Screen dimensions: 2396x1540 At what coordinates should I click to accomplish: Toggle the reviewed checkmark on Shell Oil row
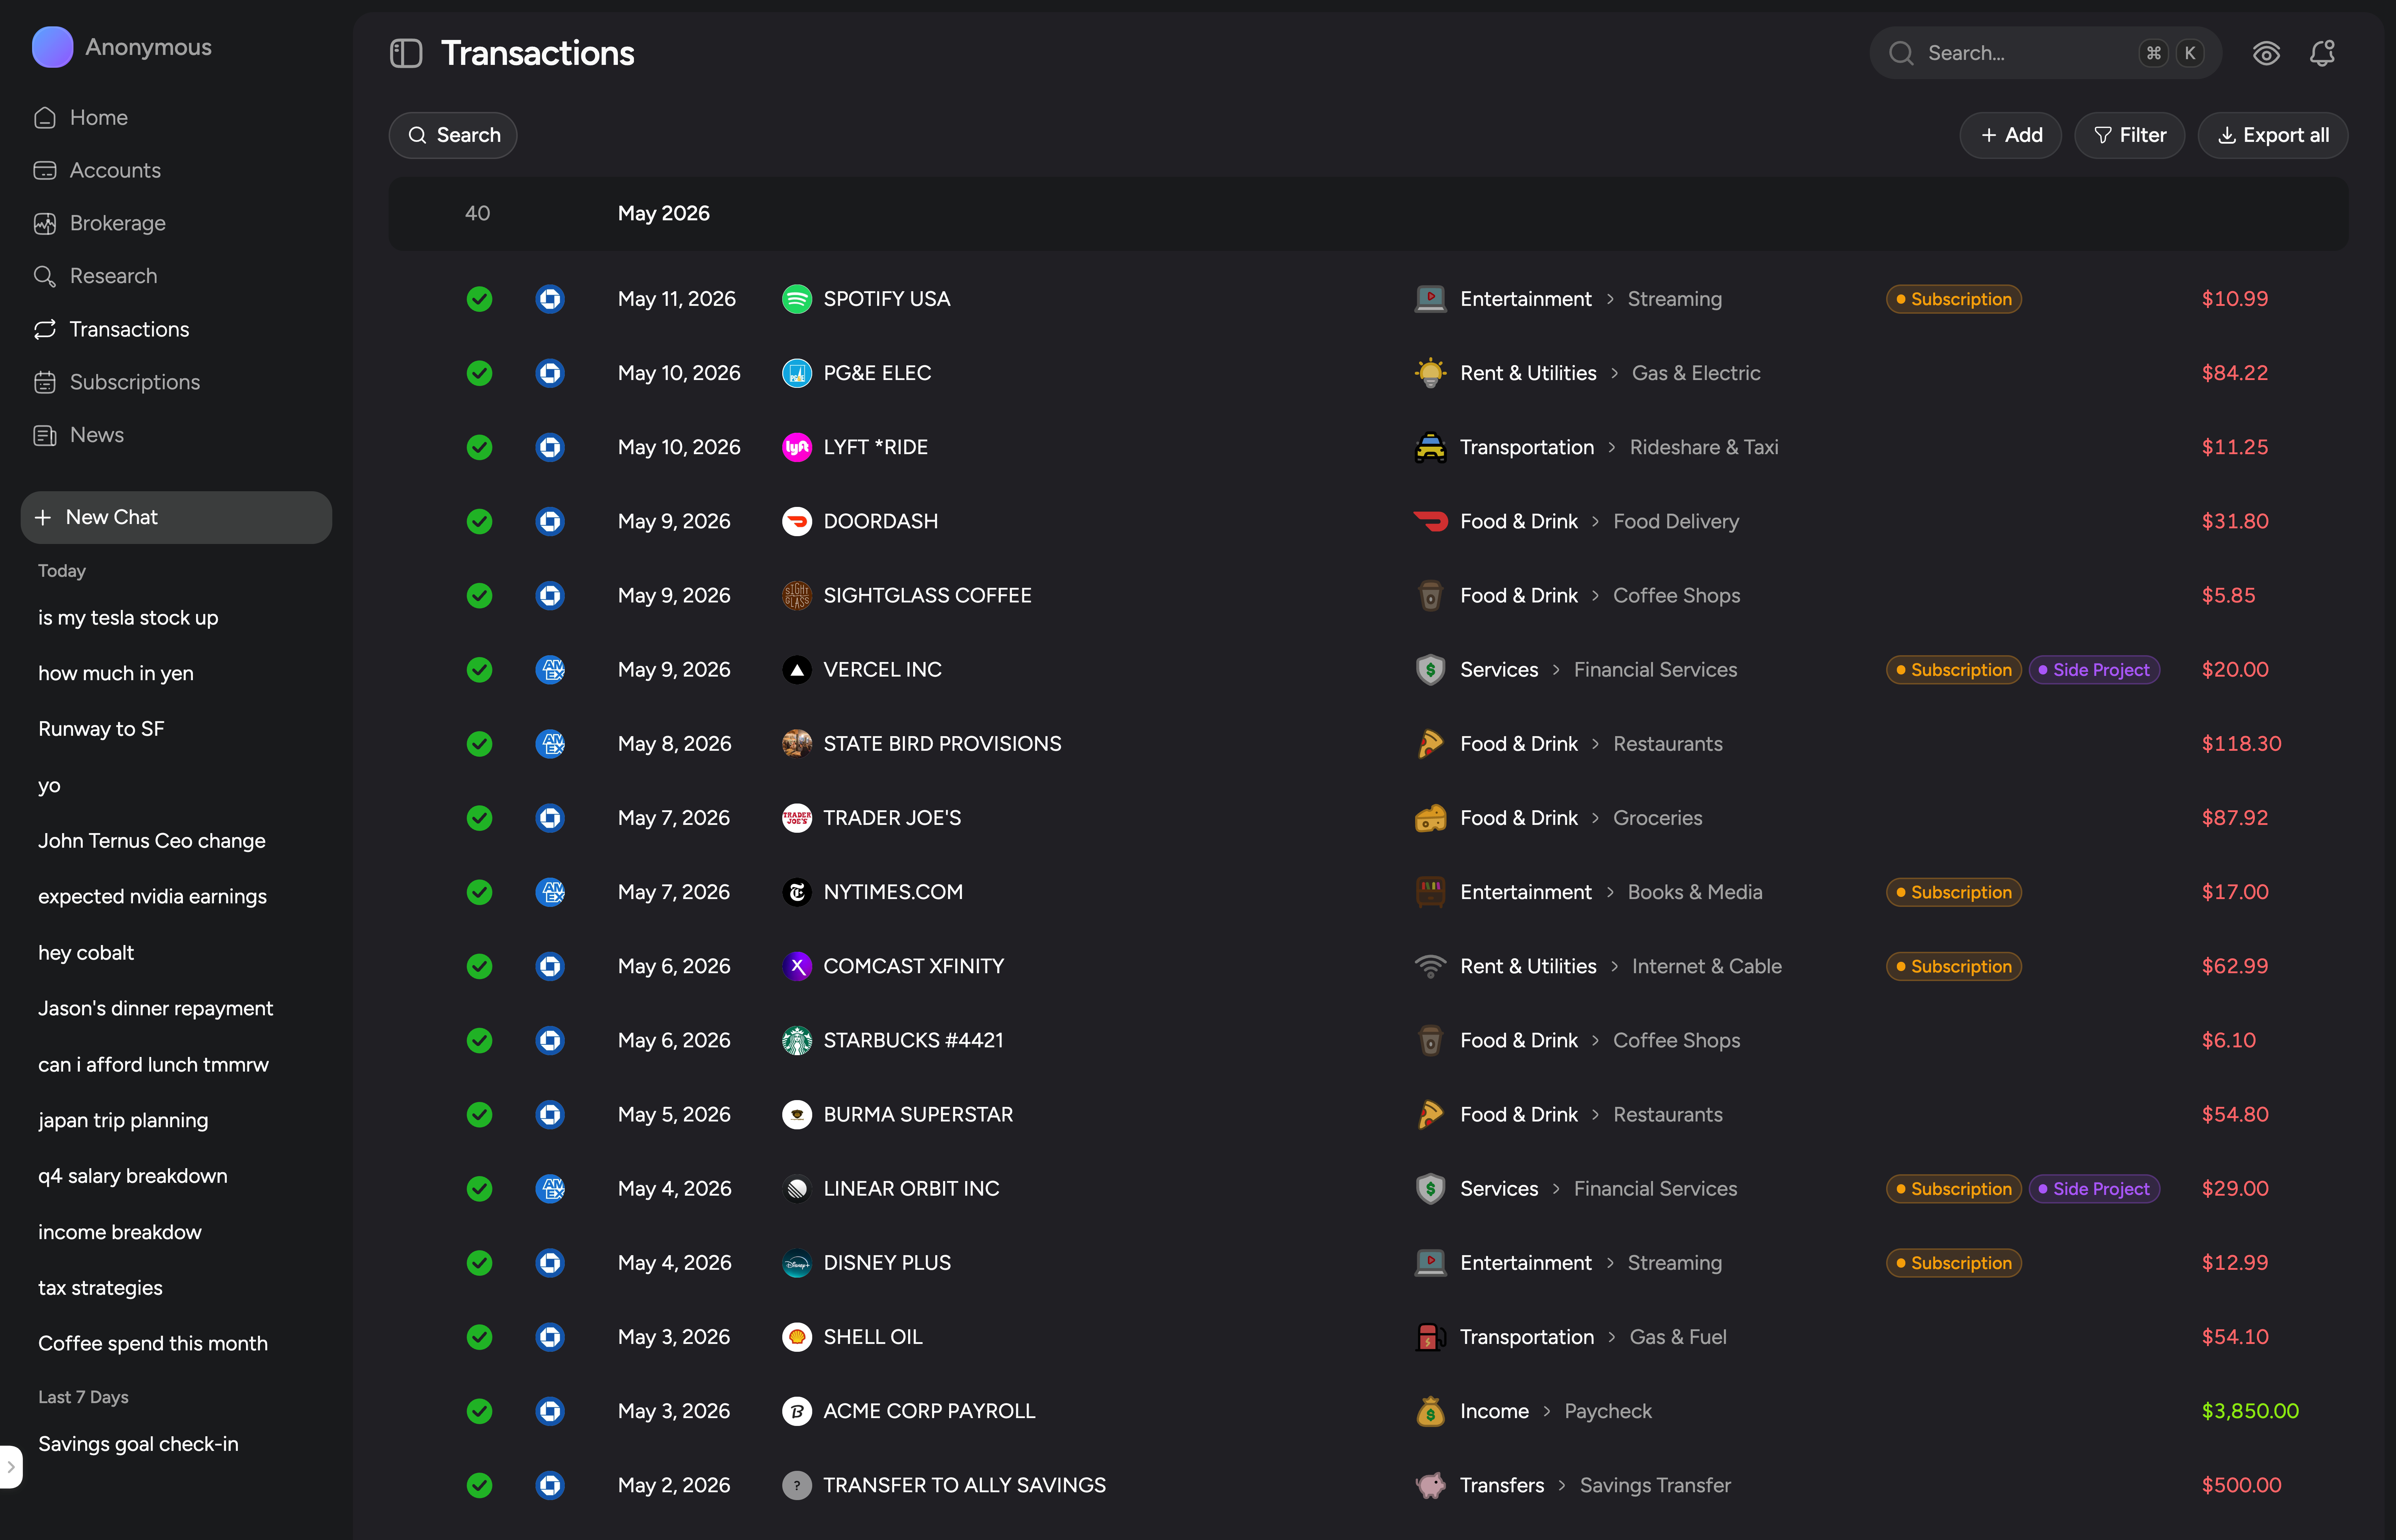pyautogui.click(x=479, y=1337)
